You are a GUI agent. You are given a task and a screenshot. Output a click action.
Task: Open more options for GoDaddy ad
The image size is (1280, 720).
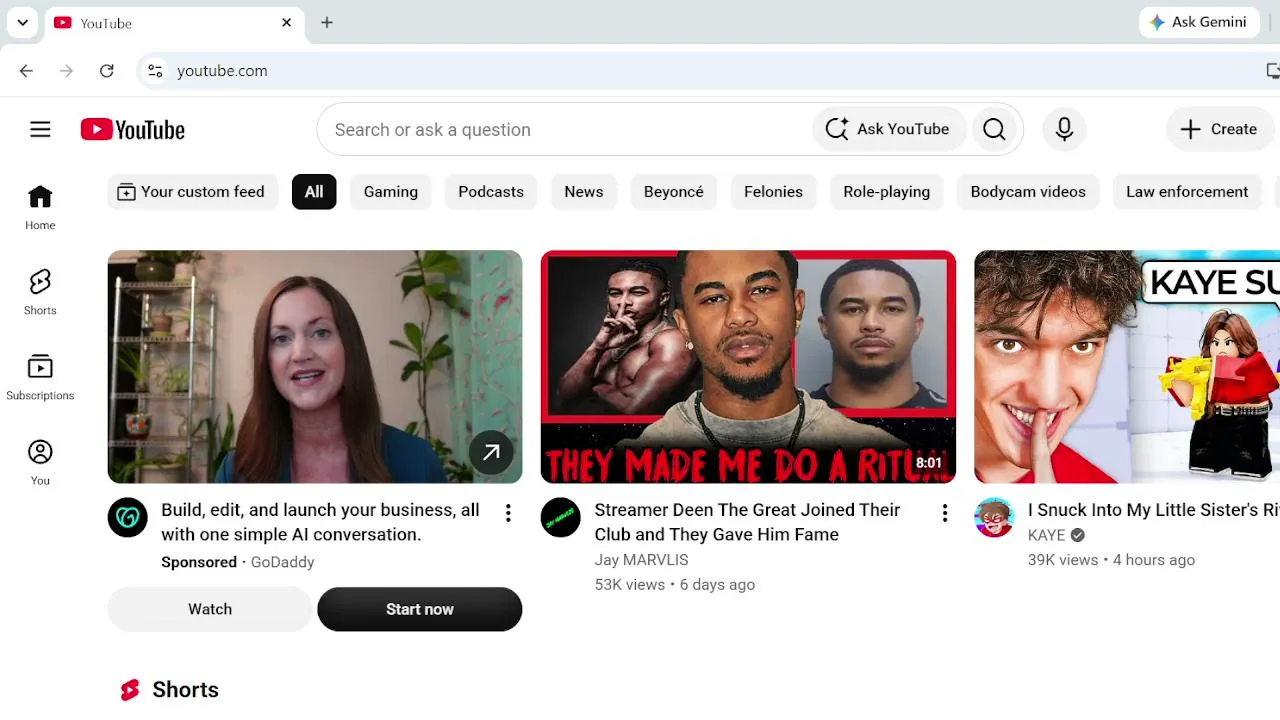508,513
